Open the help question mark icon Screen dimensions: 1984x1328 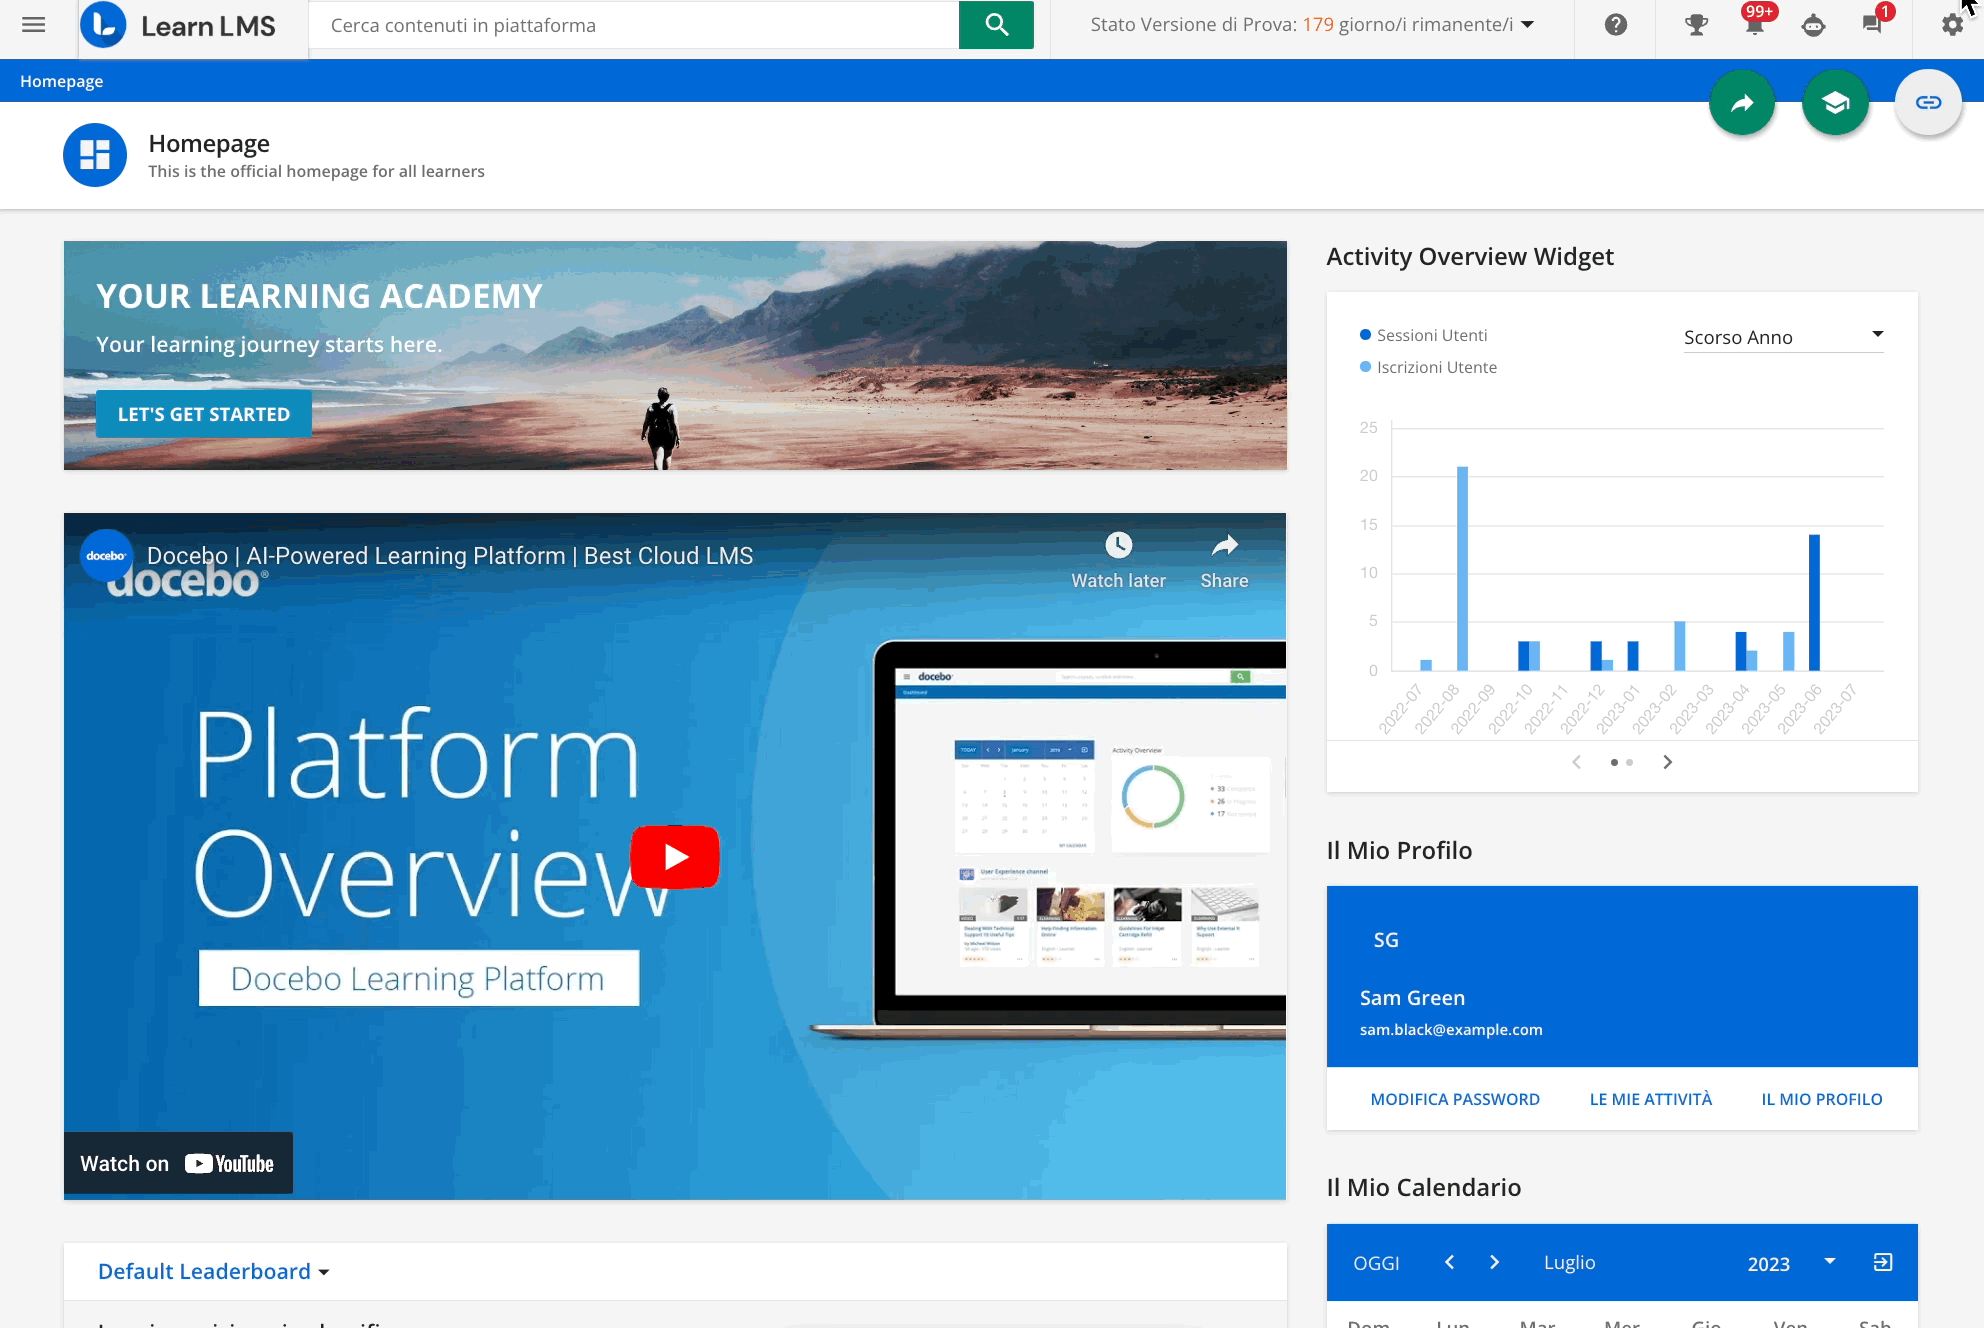1616,25
